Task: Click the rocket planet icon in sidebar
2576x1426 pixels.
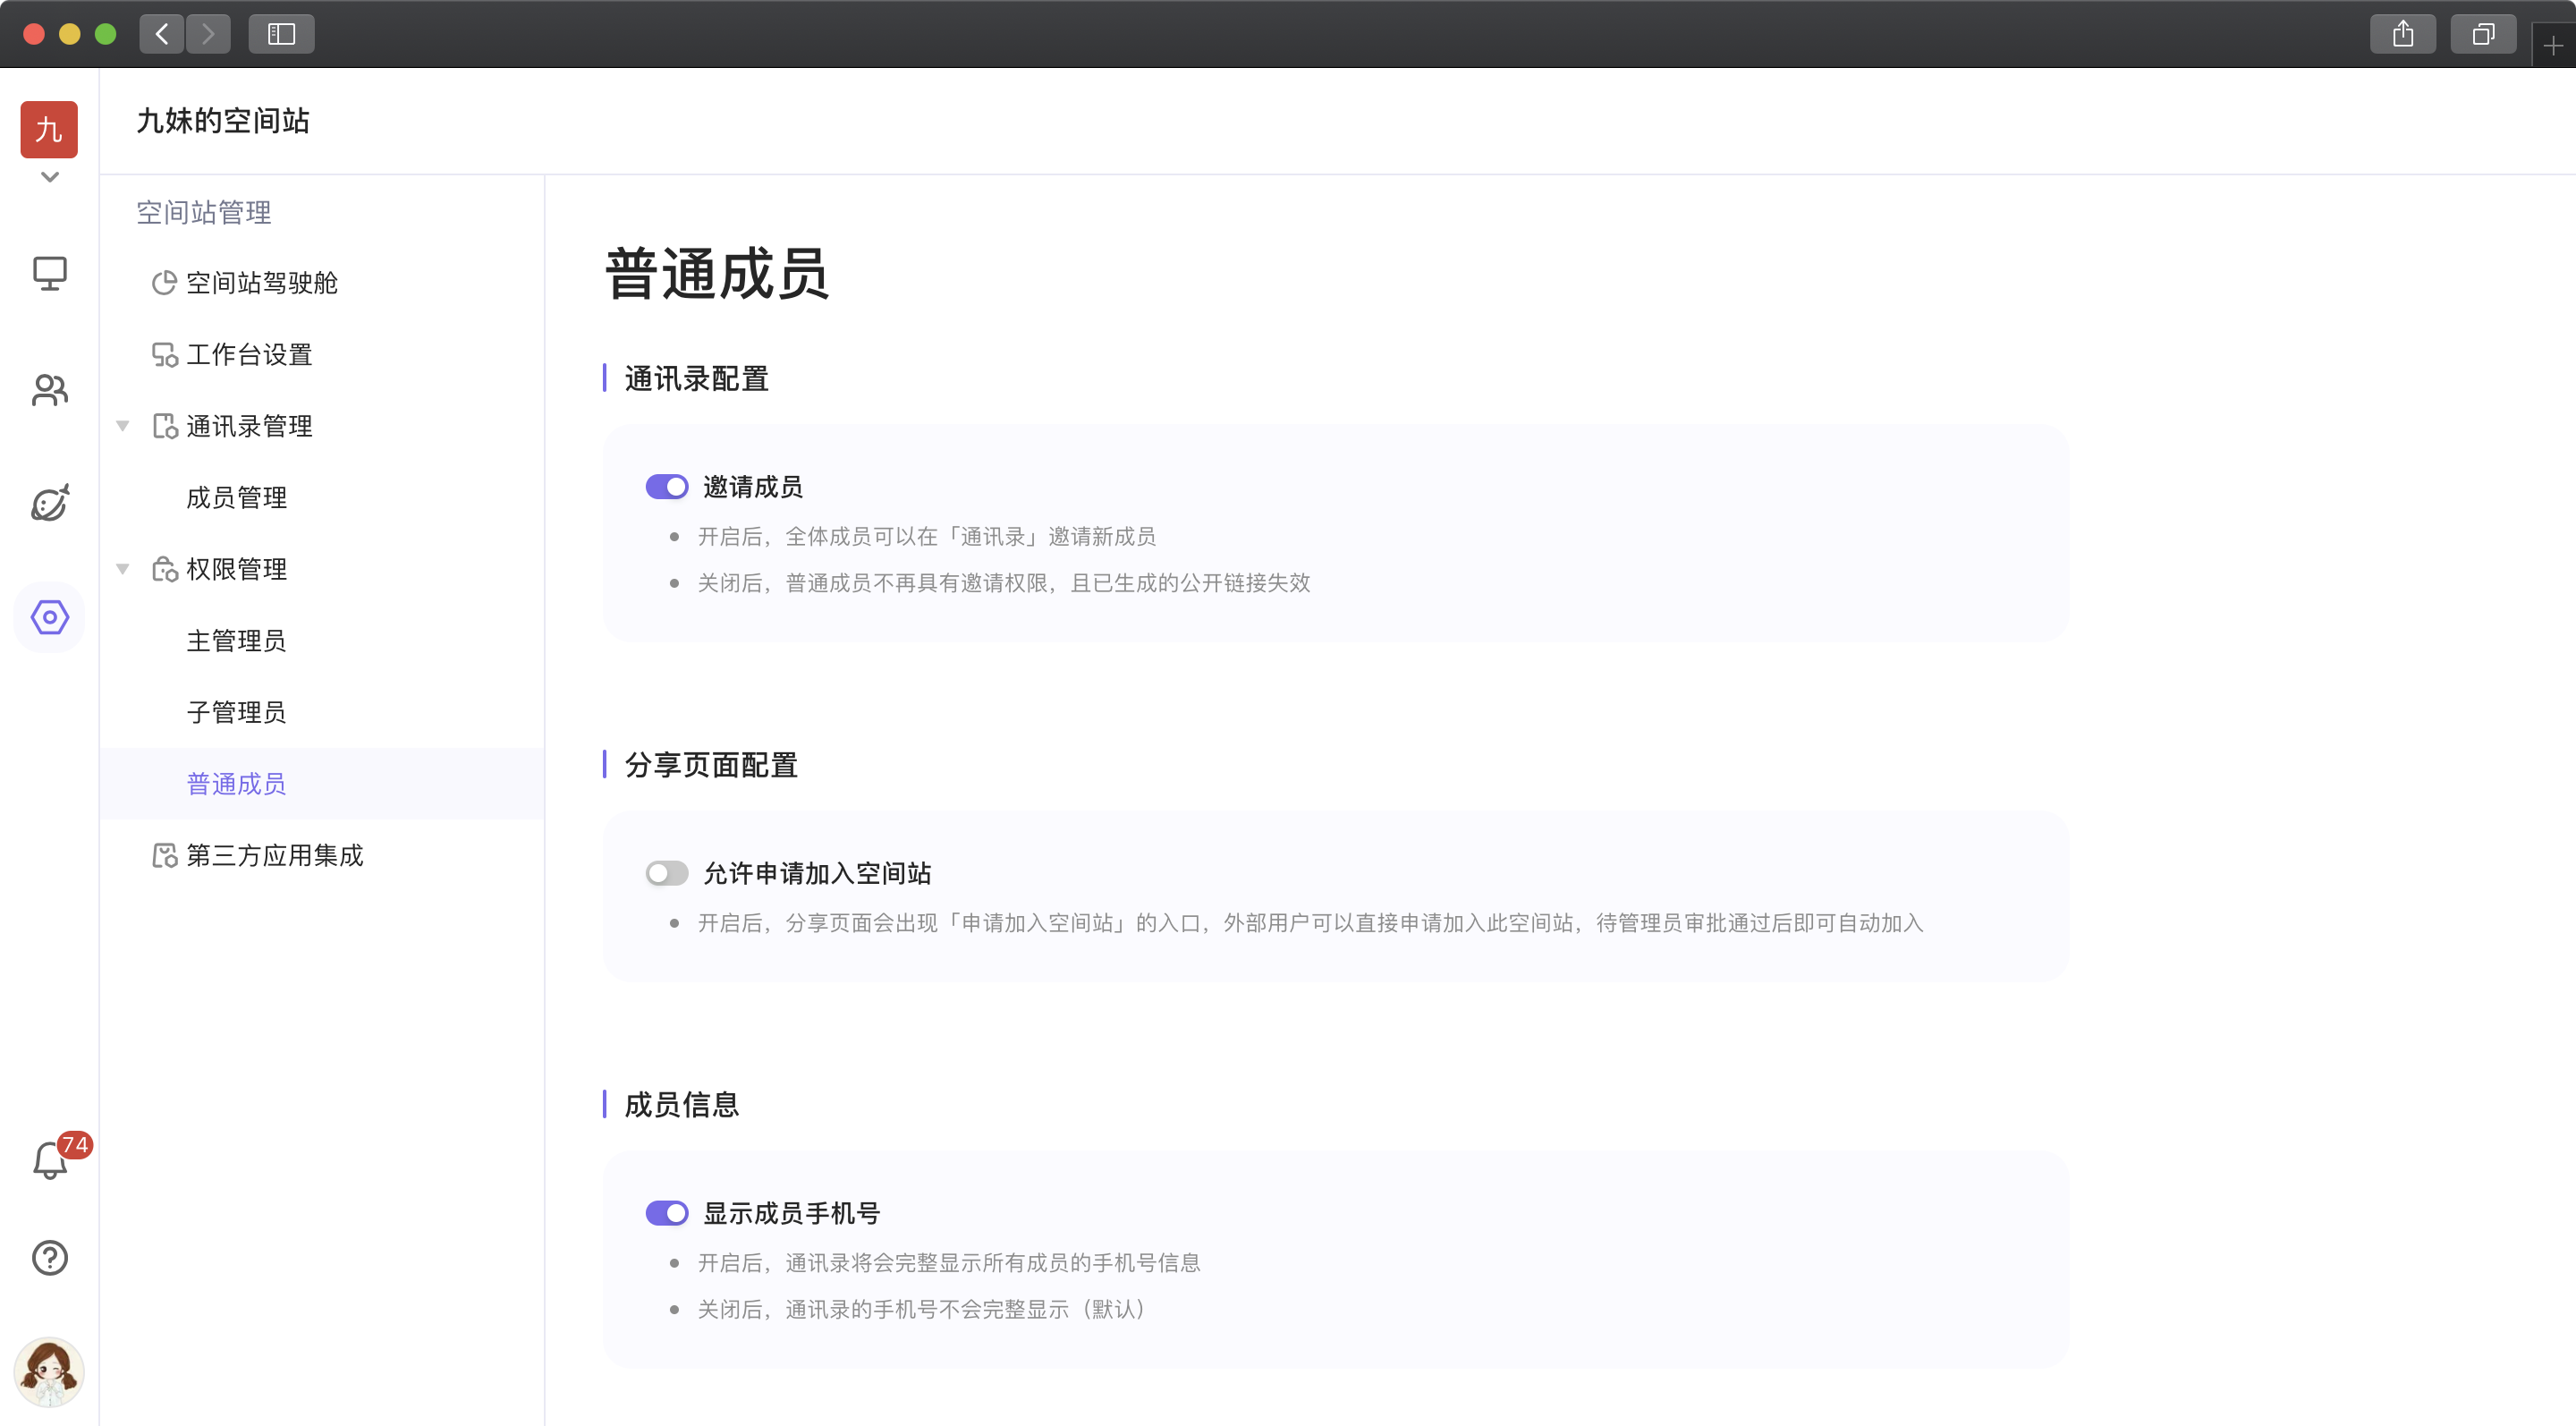Action: tap(49, 503)
